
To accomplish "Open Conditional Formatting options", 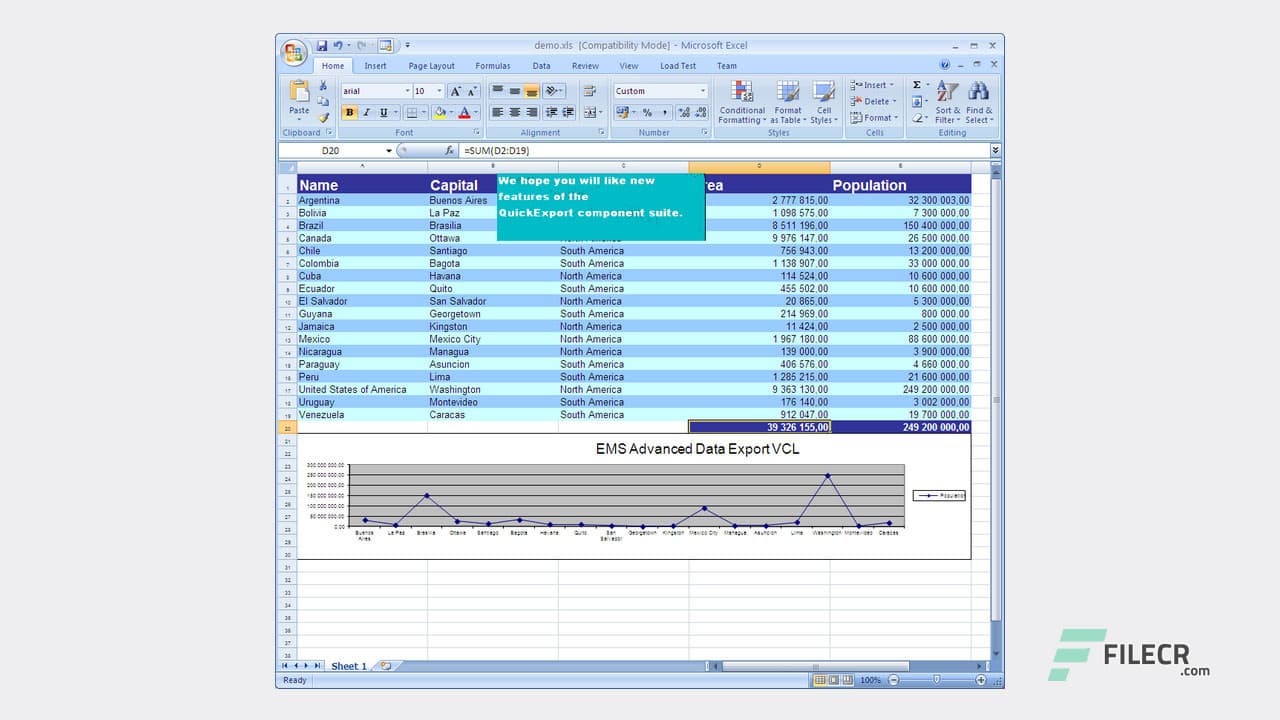I will [x=741, y=105].
